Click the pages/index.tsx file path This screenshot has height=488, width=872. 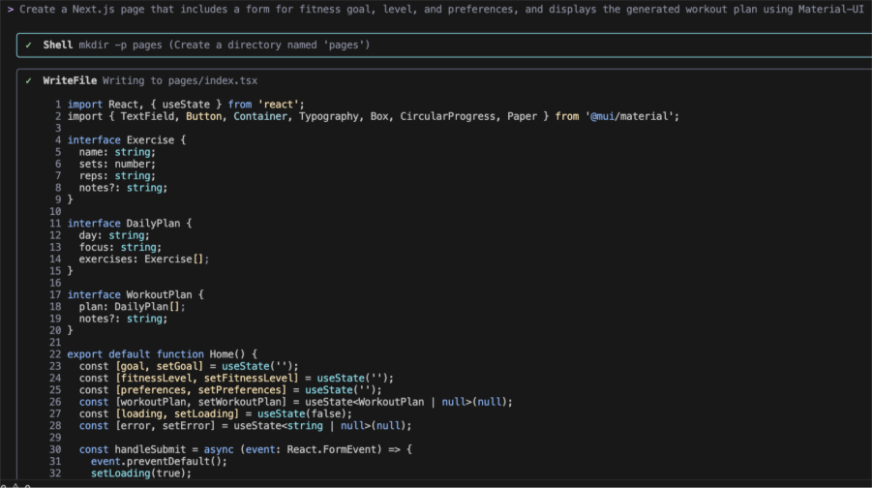218,81
